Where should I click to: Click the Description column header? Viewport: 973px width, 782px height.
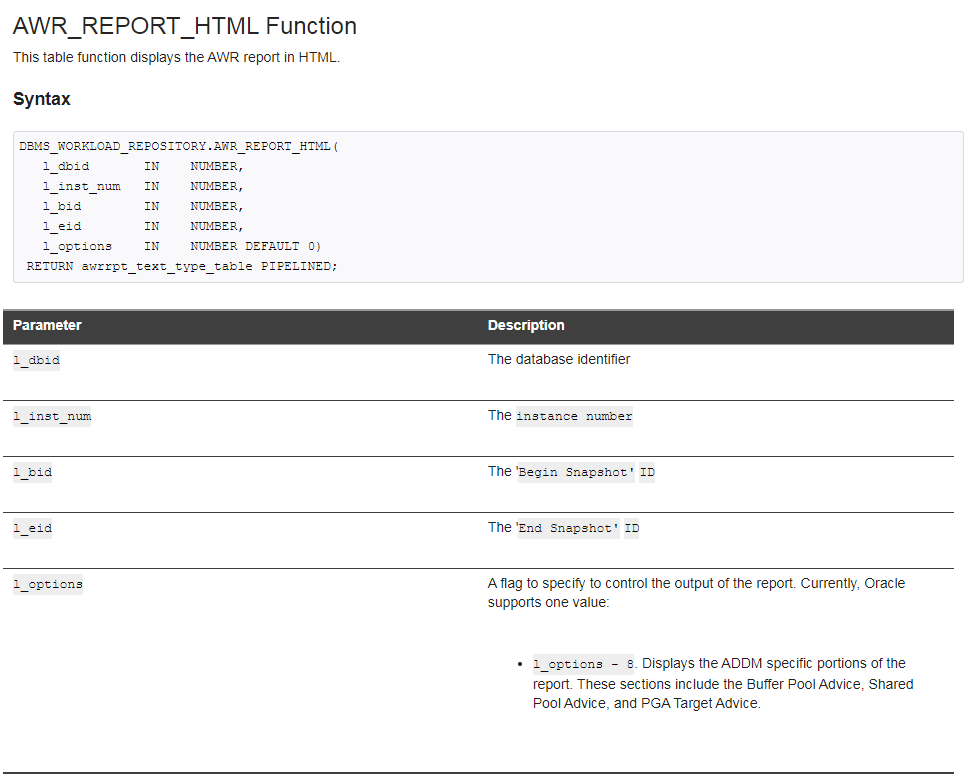click(526, 325)
